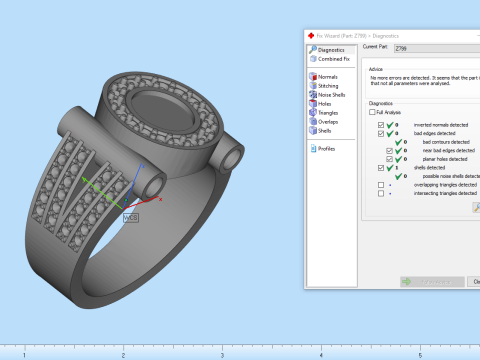Open the Triangles fixing page
This screenshot has width=480, height=360.
(323, 113)
